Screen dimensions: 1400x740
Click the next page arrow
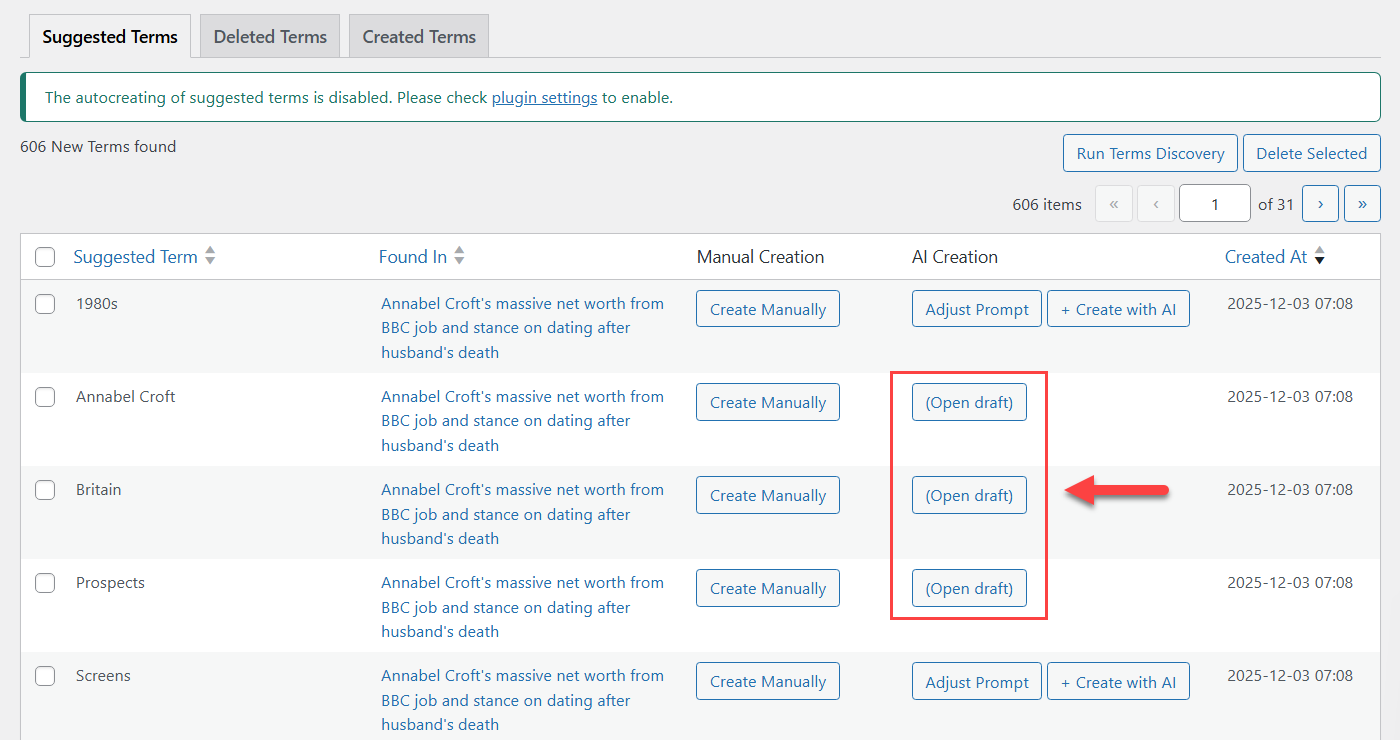point(1320,203)
